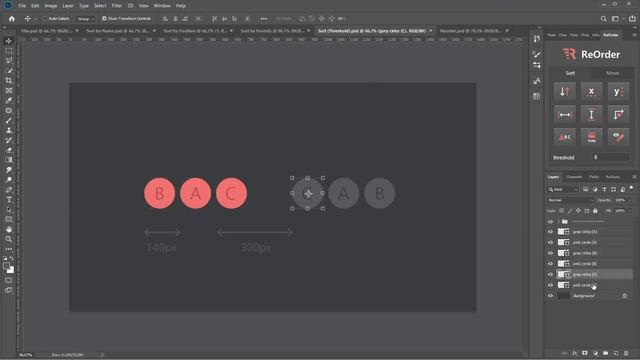Switch to the Channels tab
This screenshot has height=360, width=640.
click(574, 177)
